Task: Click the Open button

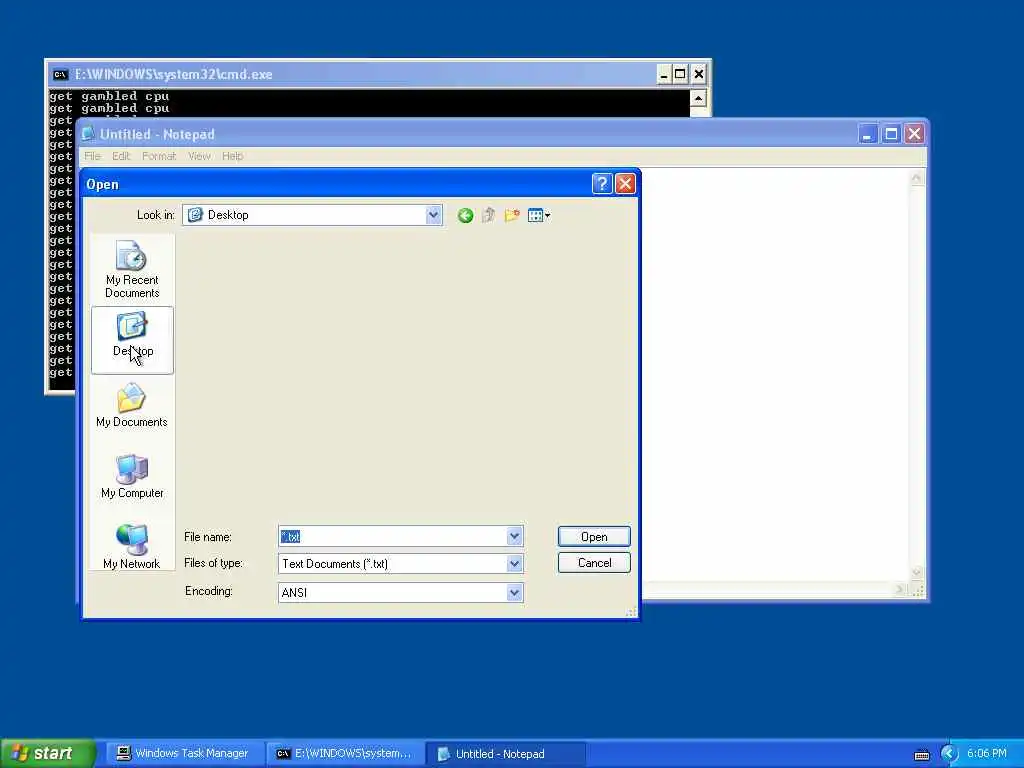Action: [x=594, y=537]
